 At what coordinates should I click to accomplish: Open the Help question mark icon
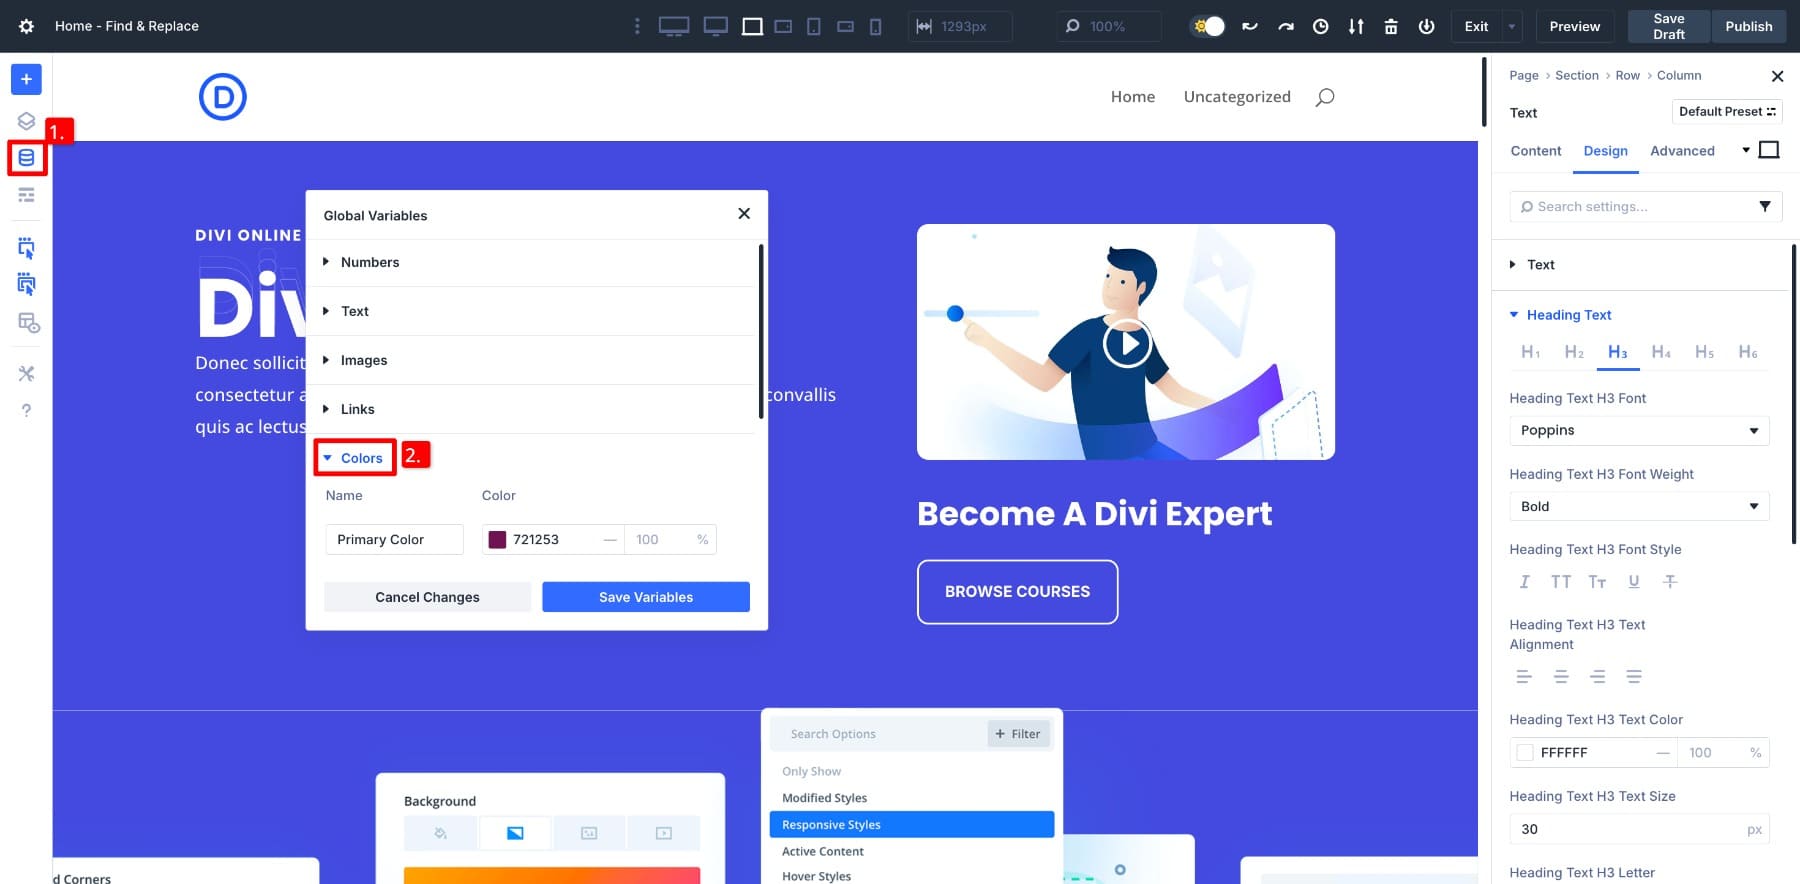click(26, 410)
